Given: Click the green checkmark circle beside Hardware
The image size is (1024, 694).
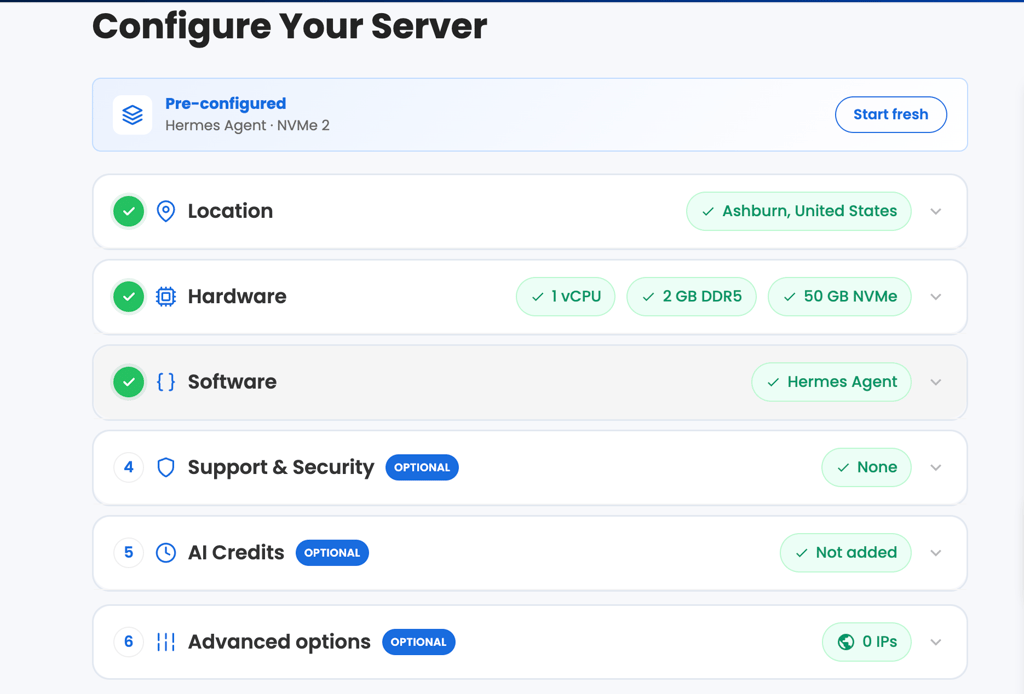Looking at the screenshot, I should click(x=129, y=296).
